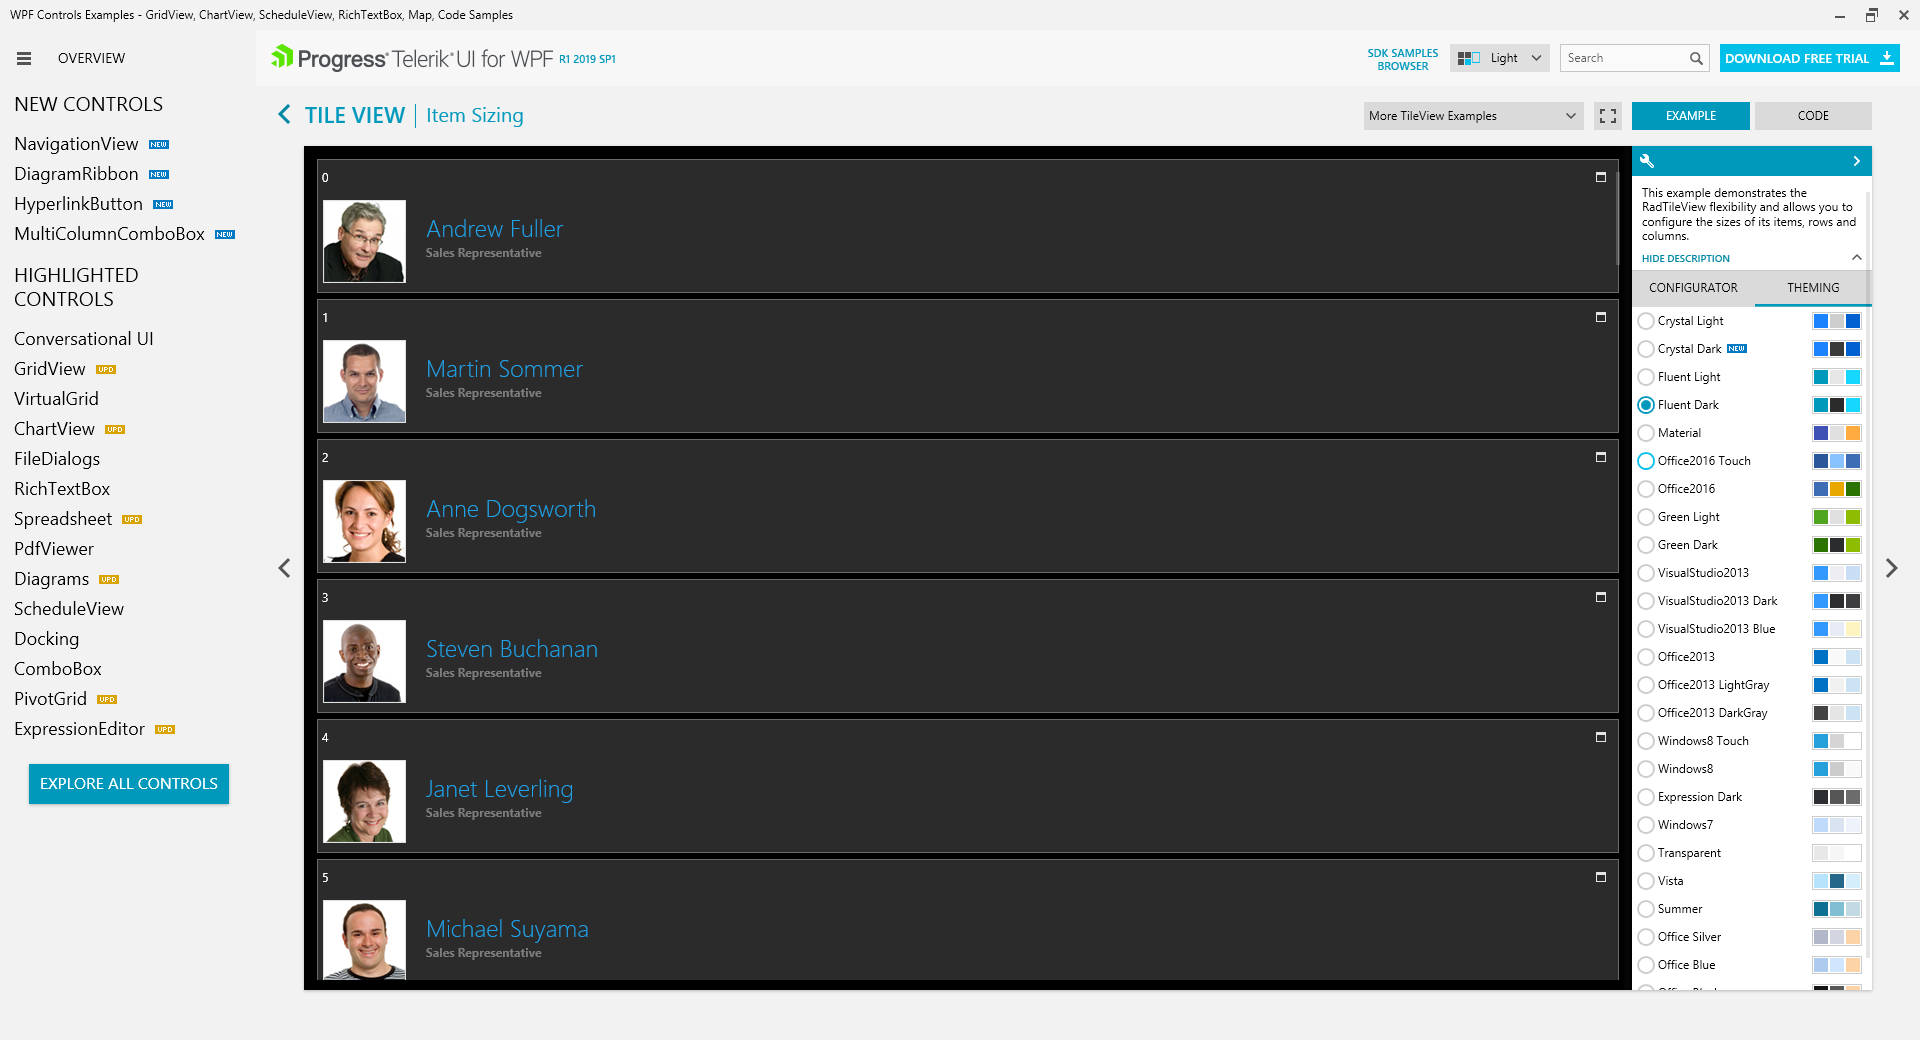Click into the Search input field
This screenshot has width=1920, height=1040.
1625,58
